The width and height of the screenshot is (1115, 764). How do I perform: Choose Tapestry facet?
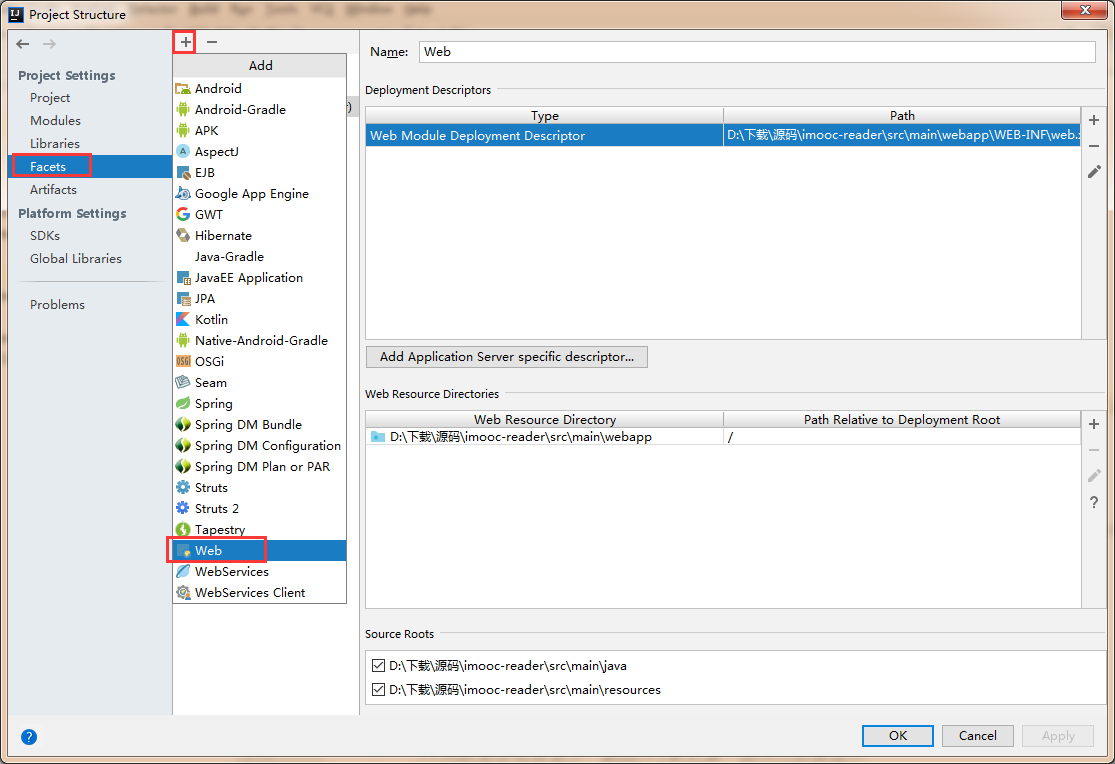point(260,529)
